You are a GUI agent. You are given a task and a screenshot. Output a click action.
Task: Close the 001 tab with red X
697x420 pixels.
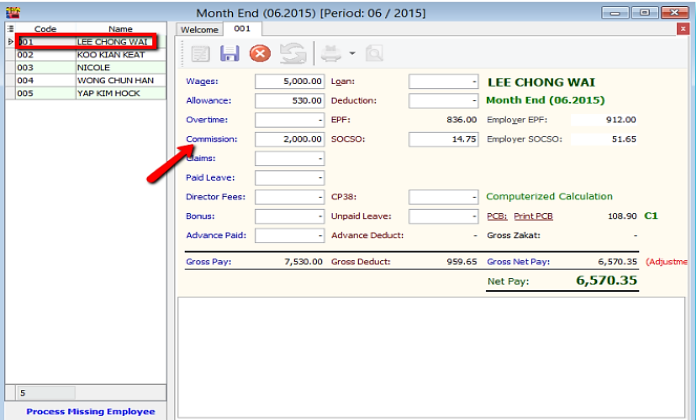point(682,29)
